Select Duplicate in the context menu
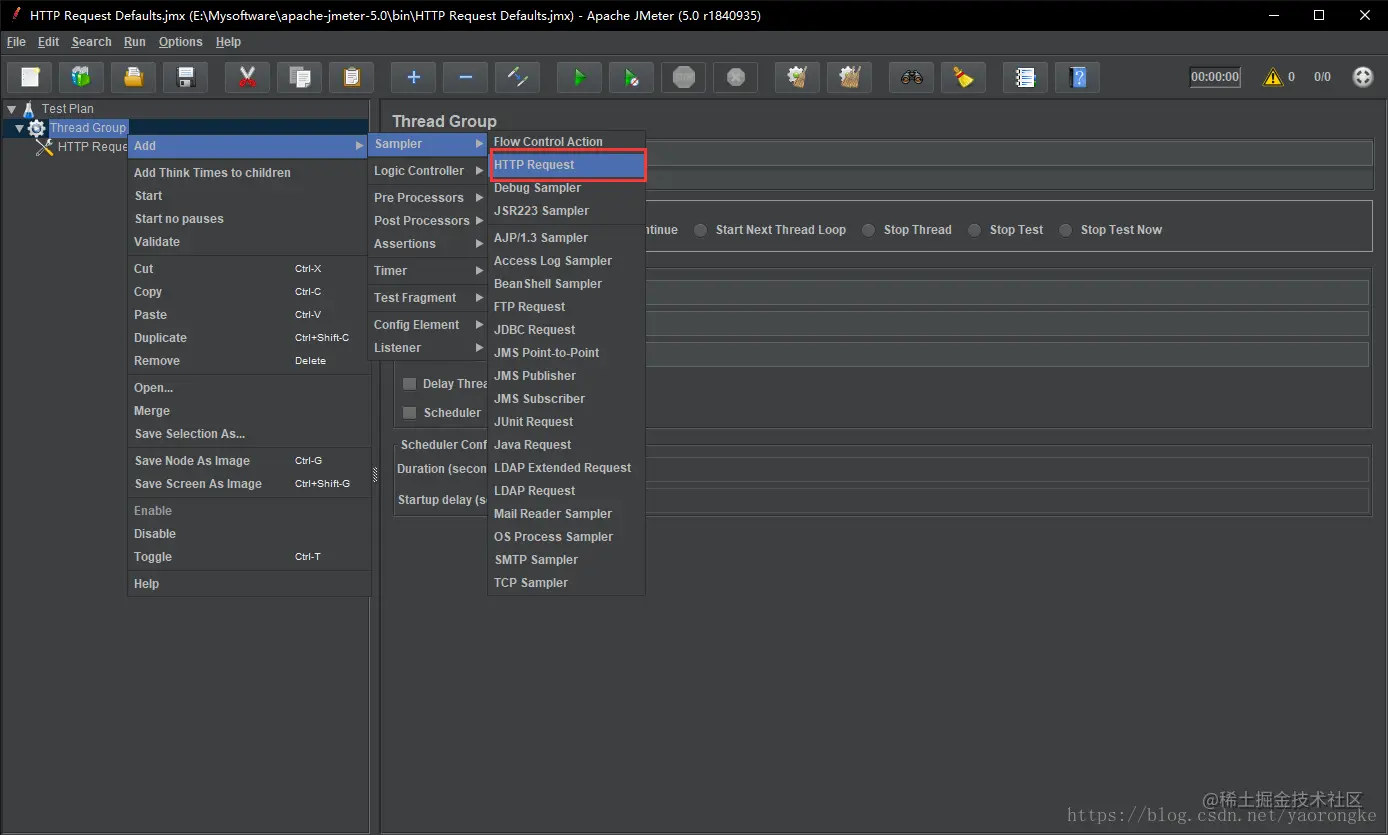Image resolution: width=1388 pixels, height=835 pixels. (249, 338)
